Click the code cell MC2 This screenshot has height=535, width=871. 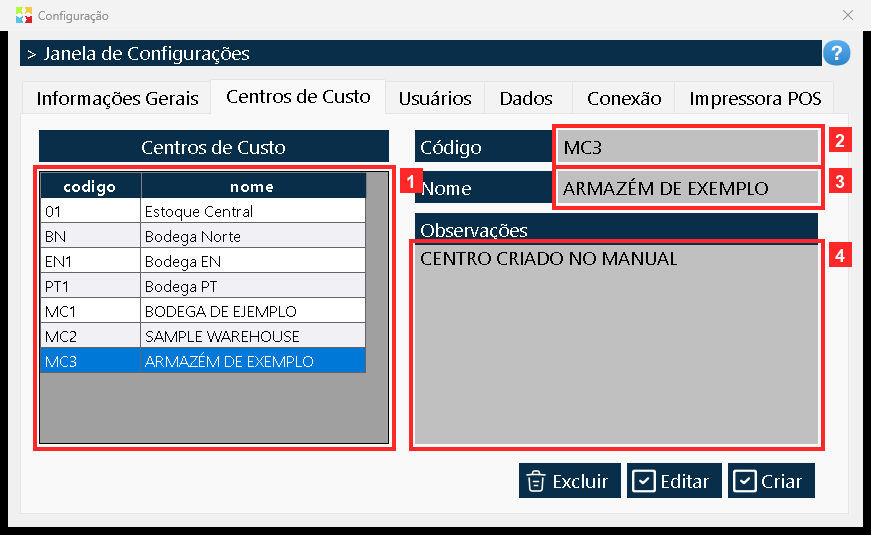91,336
